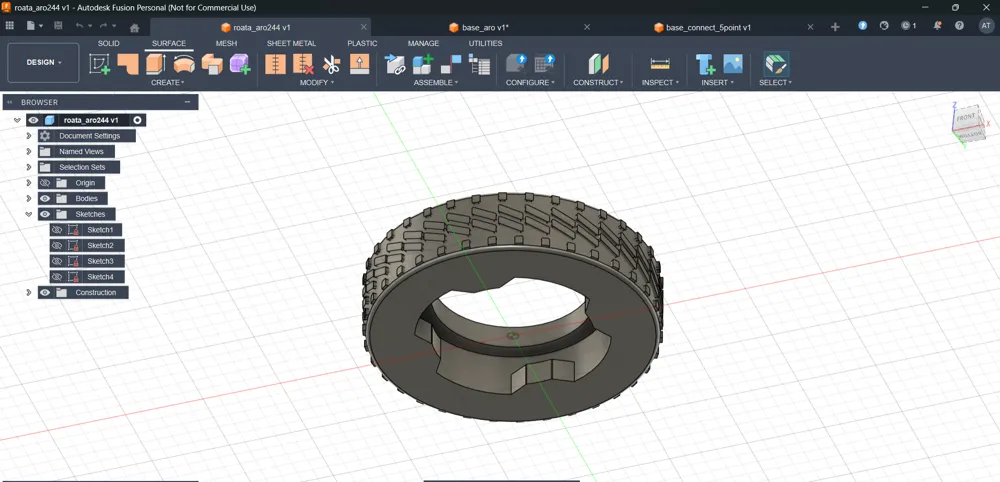Select the Trim scissors tool
Image resolution: width=1000 pixels, height=482 pixels.
(x=332, y=64)
